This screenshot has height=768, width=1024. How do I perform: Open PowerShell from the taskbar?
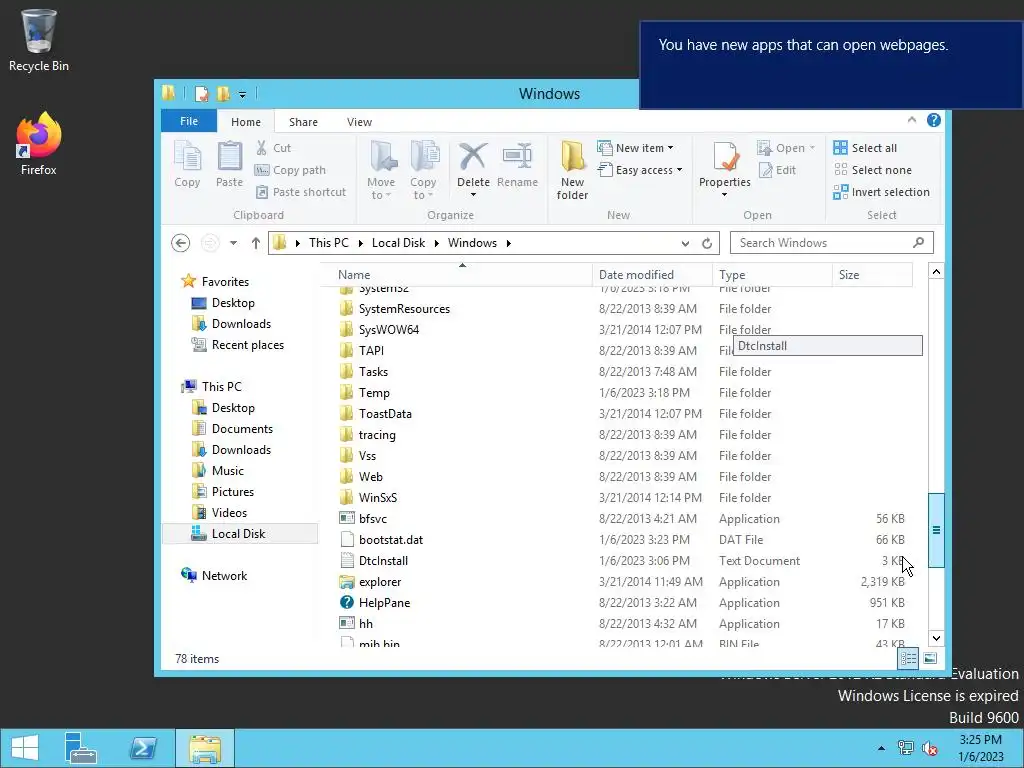(142, 748)
